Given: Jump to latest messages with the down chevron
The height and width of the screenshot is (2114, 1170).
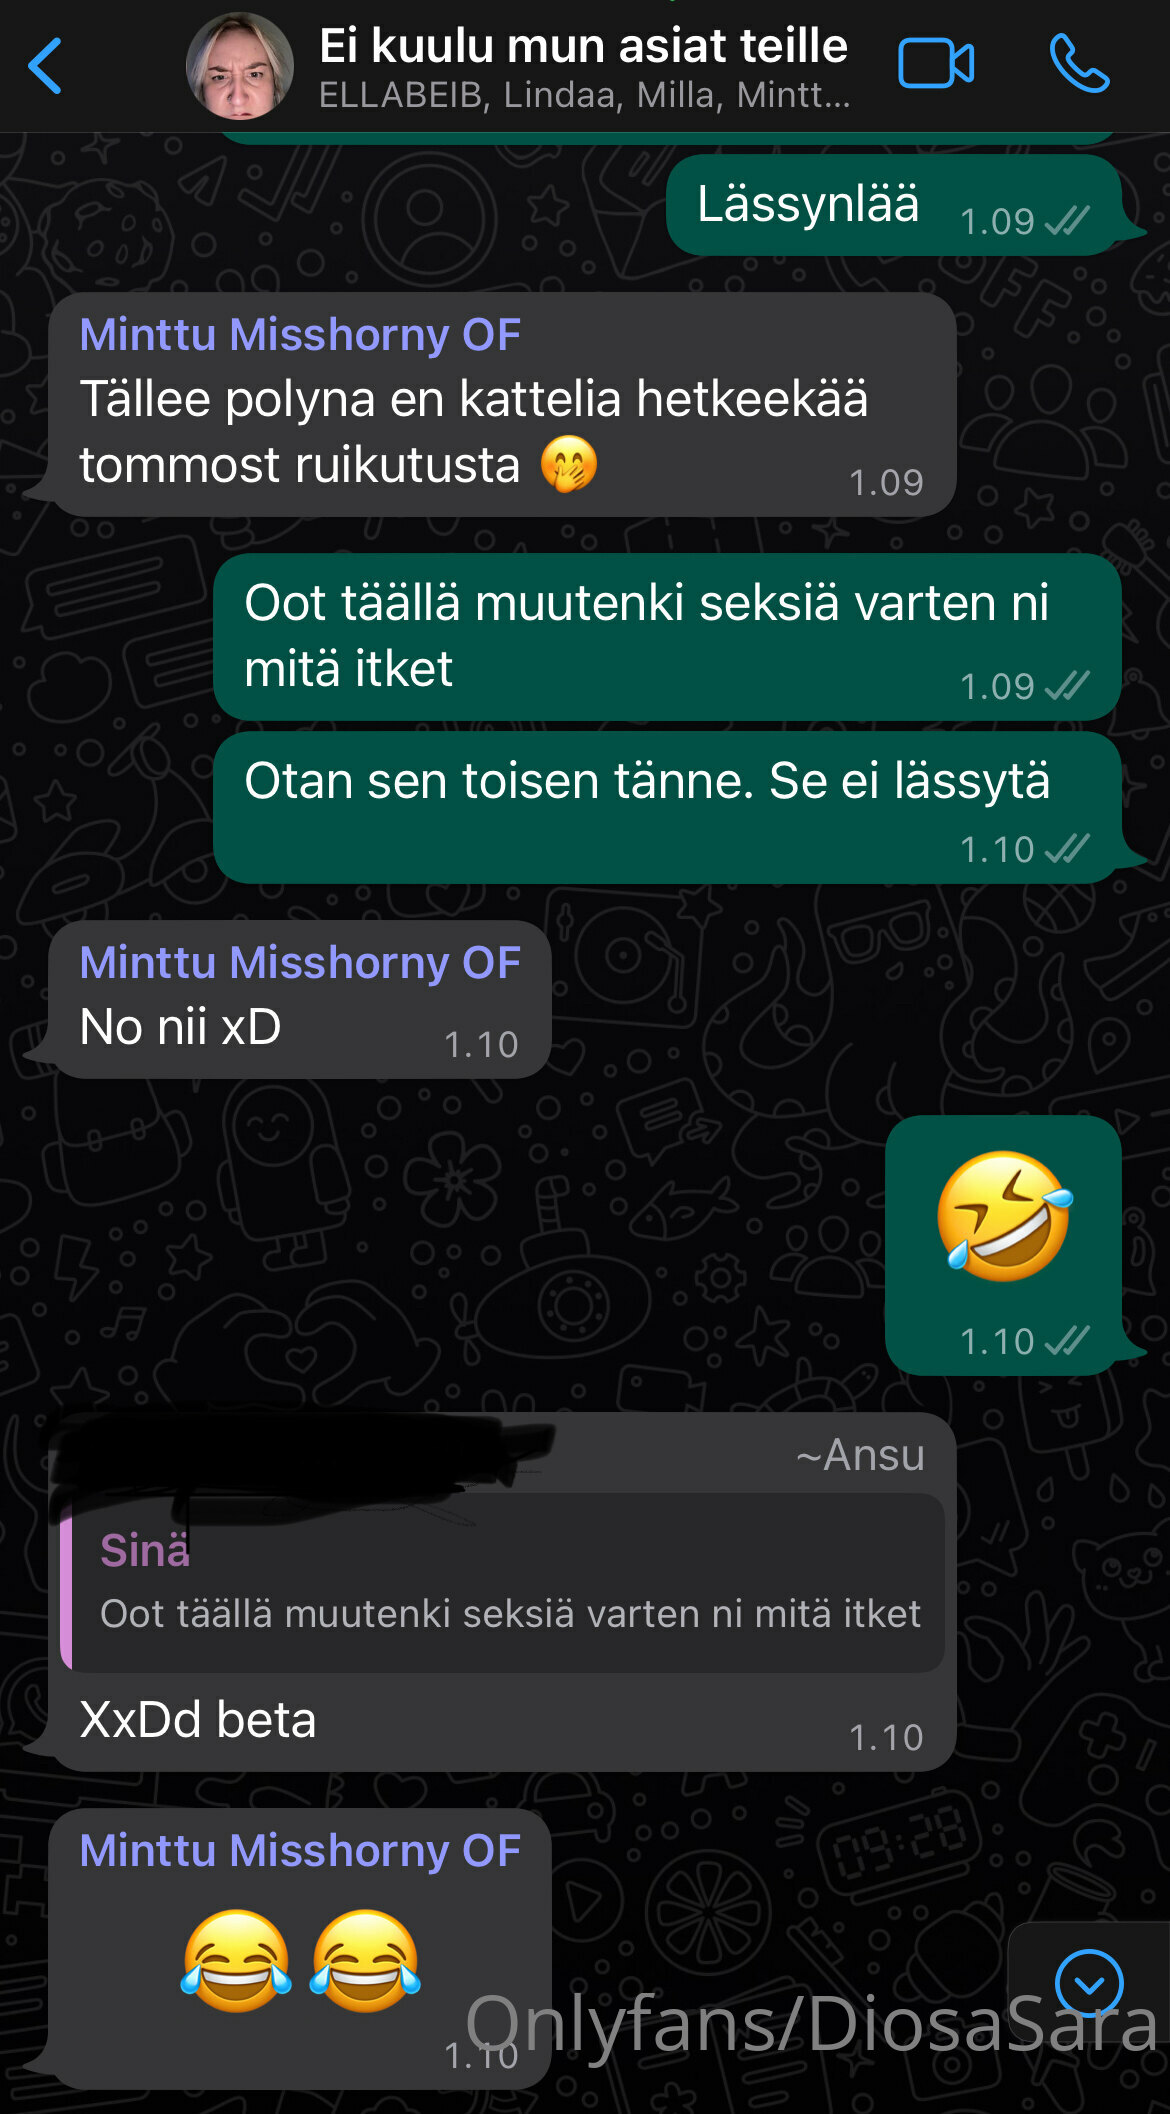Looking at the screenshot, I should 1089,1983.
